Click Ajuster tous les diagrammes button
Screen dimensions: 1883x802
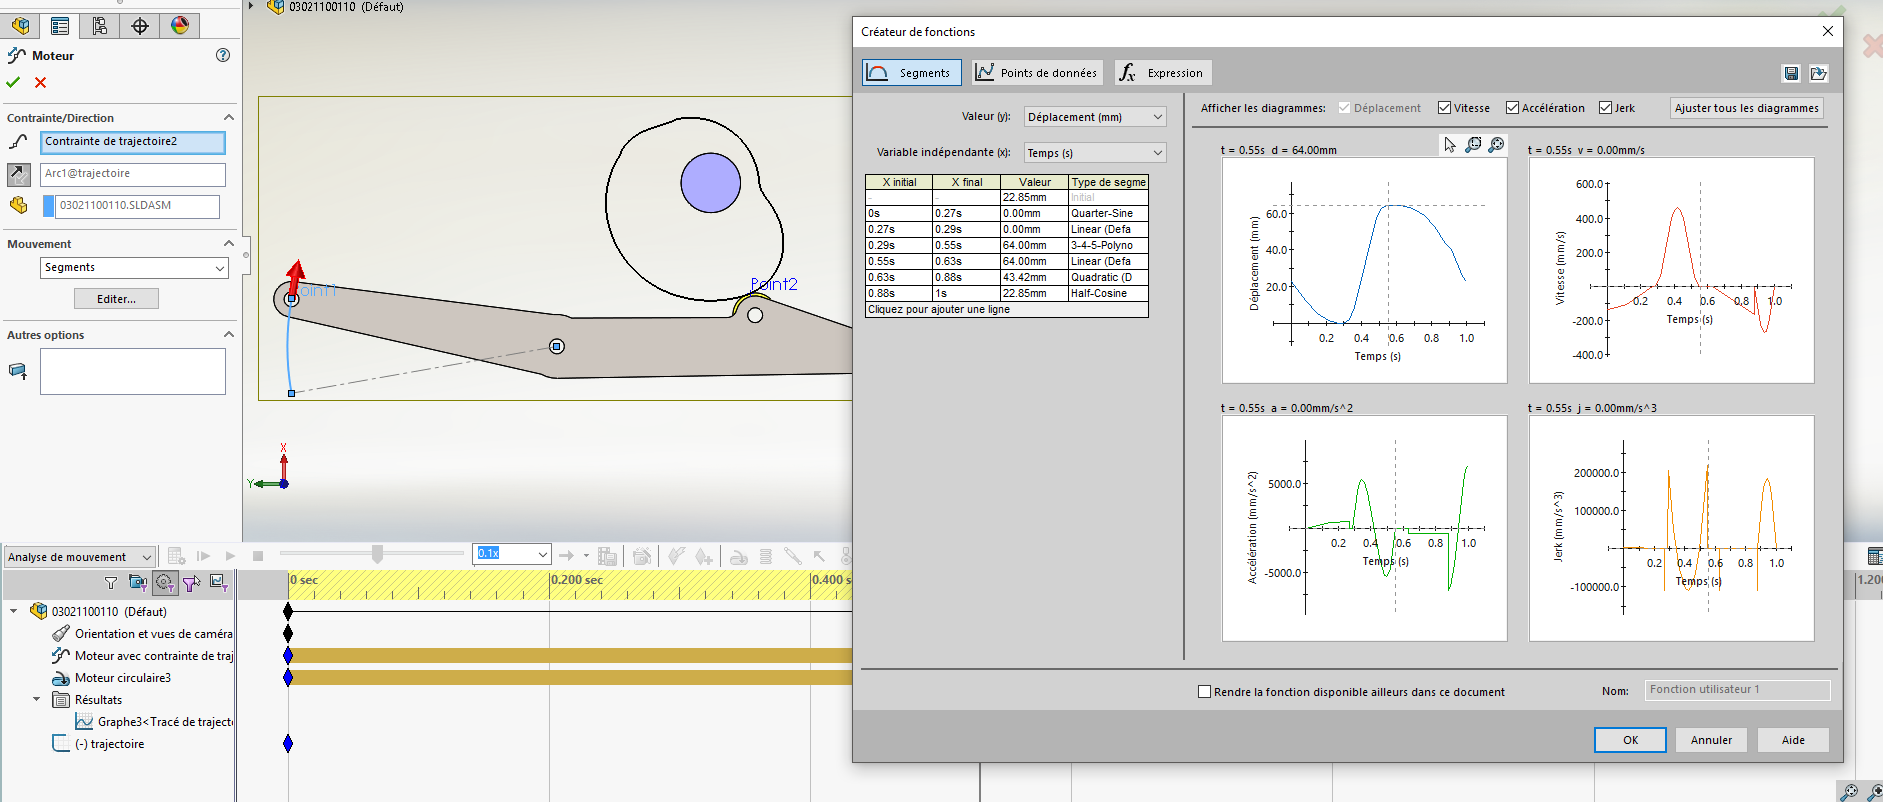pyautogui.click(x=1747, y=108)
